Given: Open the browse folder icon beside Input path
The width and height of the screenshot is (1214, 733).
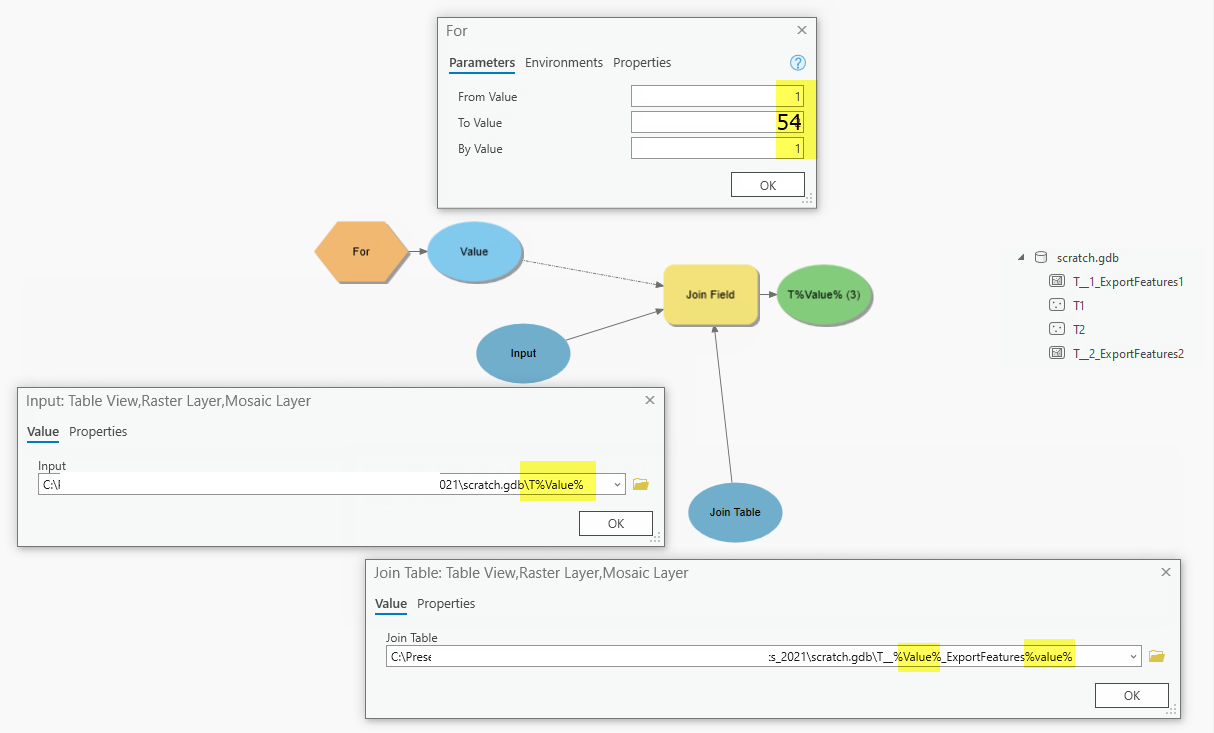Looking at the screenshot, I should pos(640,483).
